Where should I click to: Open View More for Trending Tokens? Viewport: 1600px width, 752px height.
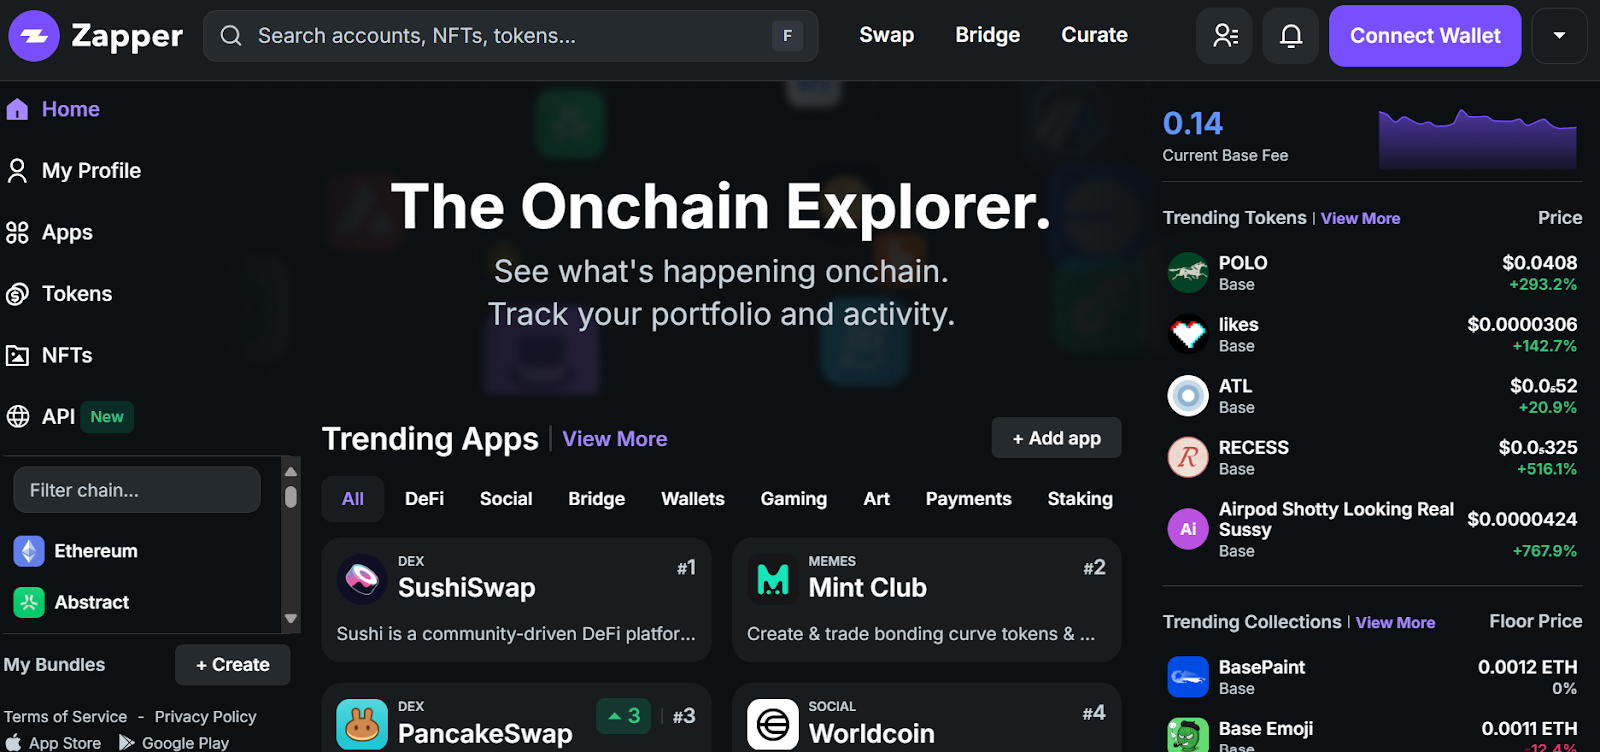click(1360, 218)
